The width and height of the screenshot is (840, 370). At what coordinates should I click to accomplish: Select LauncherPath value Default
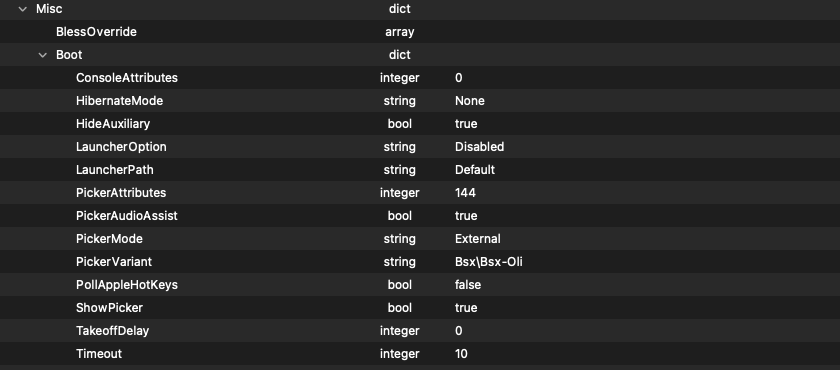(475, 170)
